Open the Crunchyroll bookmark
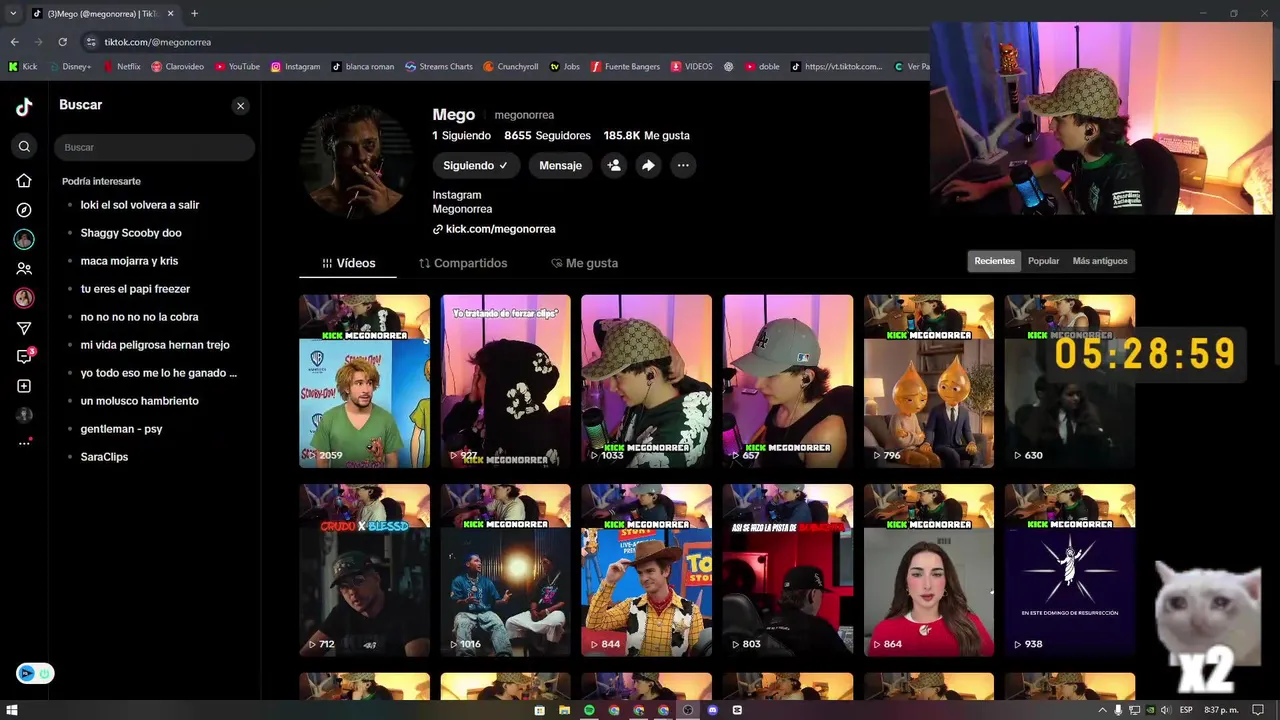Image resolution: width=1280 pixels, height=720 pixels. click(511, 67)
